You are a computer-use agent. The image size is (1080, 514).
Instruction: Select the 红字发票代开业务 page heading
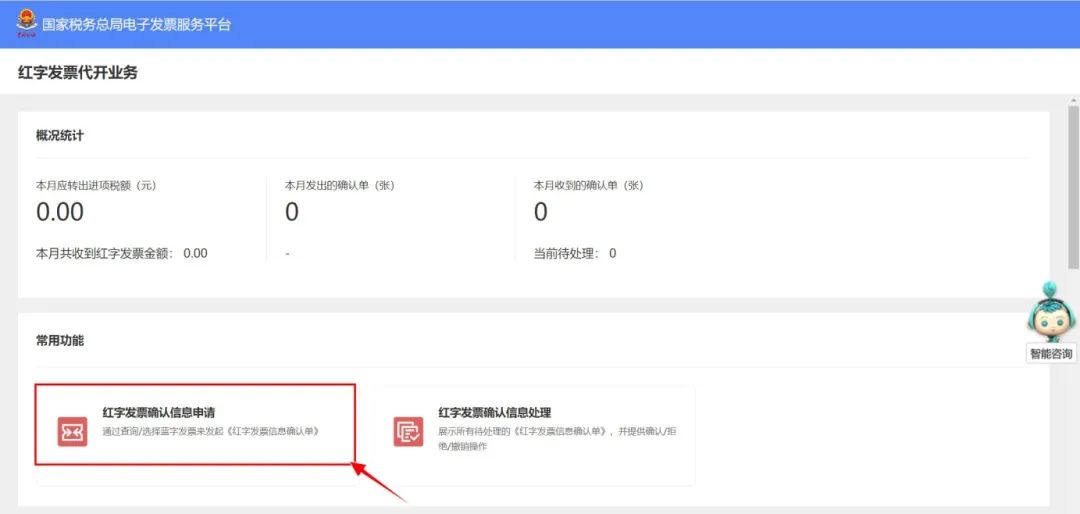pyautogui.click(x=77, y=72)
